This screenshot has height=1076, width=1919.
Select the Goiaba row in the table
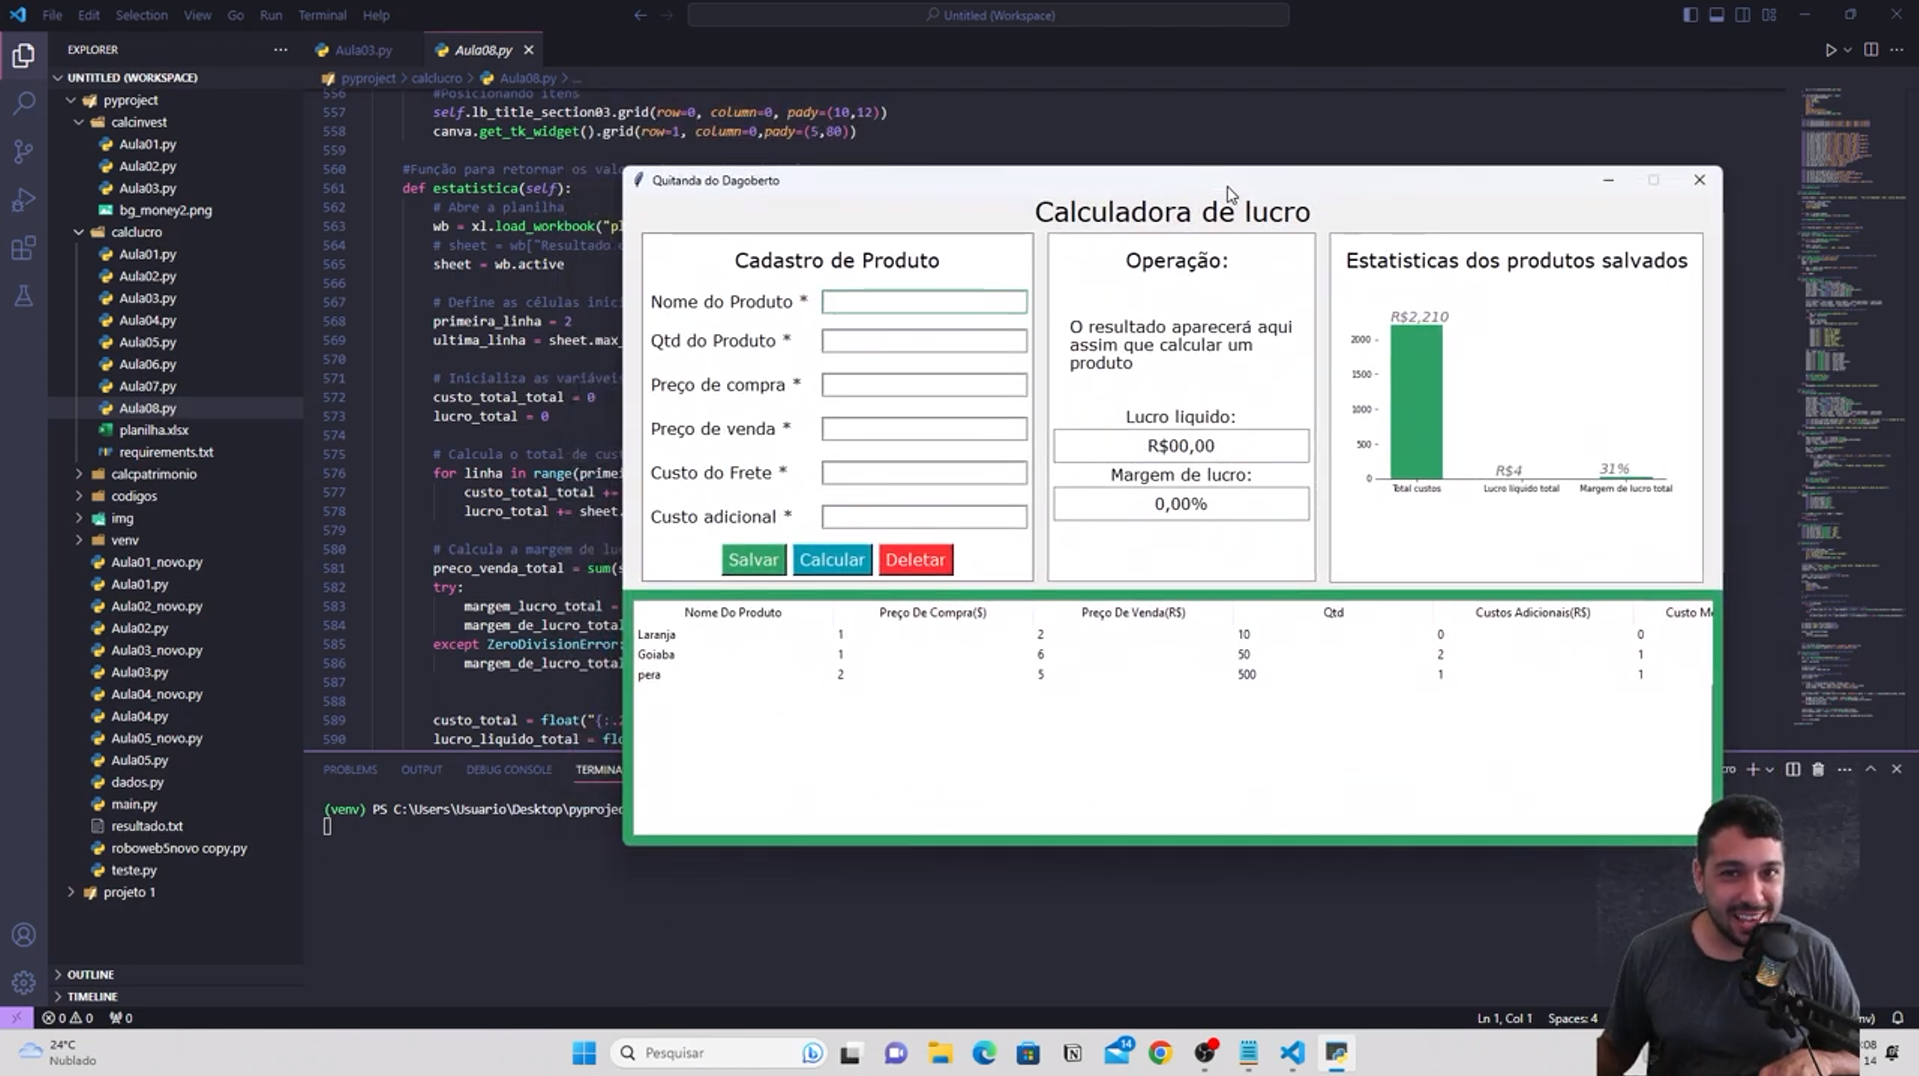(656, 655)
